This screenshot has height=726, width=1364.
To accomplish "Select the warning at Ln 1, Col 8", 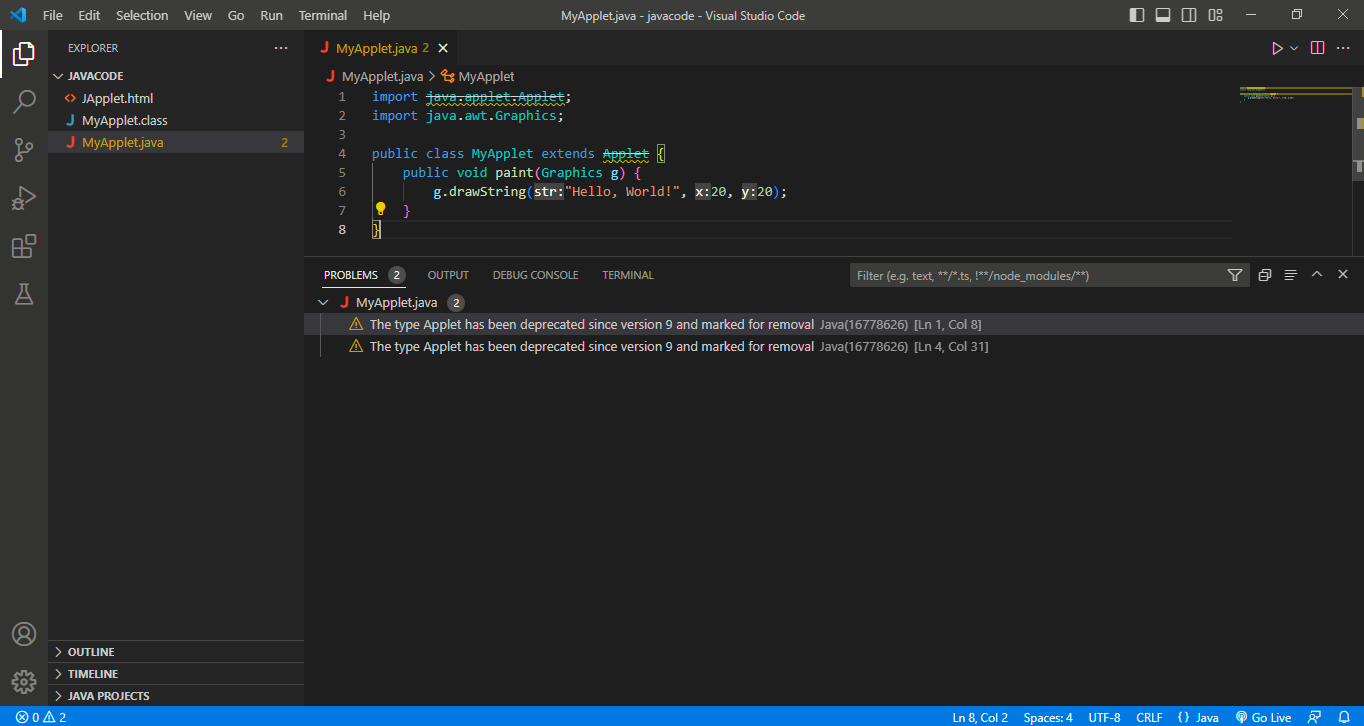I will tap(833, 324).
